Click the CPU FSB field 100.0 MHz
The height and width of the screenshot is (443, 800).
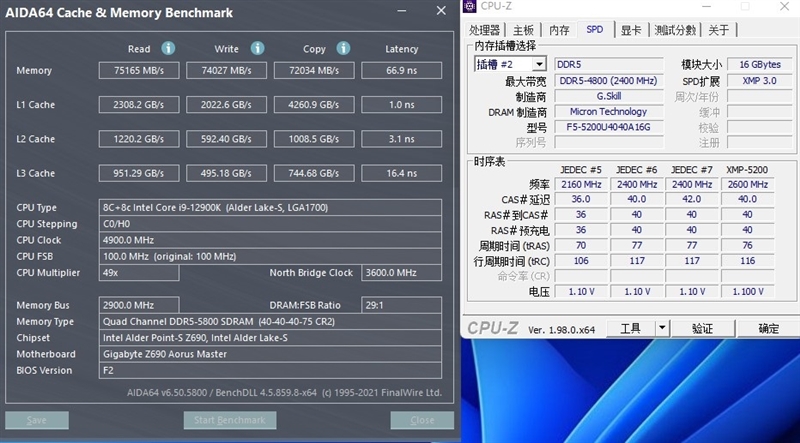(270, 256)
